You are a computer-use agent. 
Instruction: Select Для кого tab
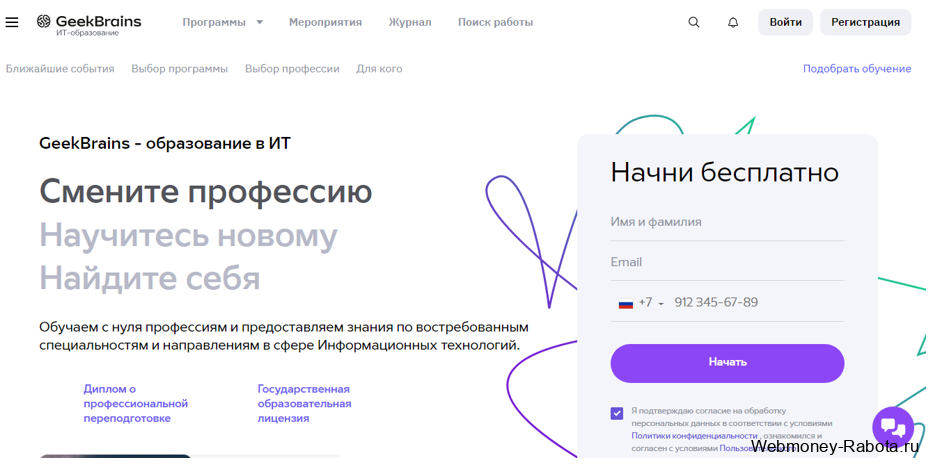379,69
